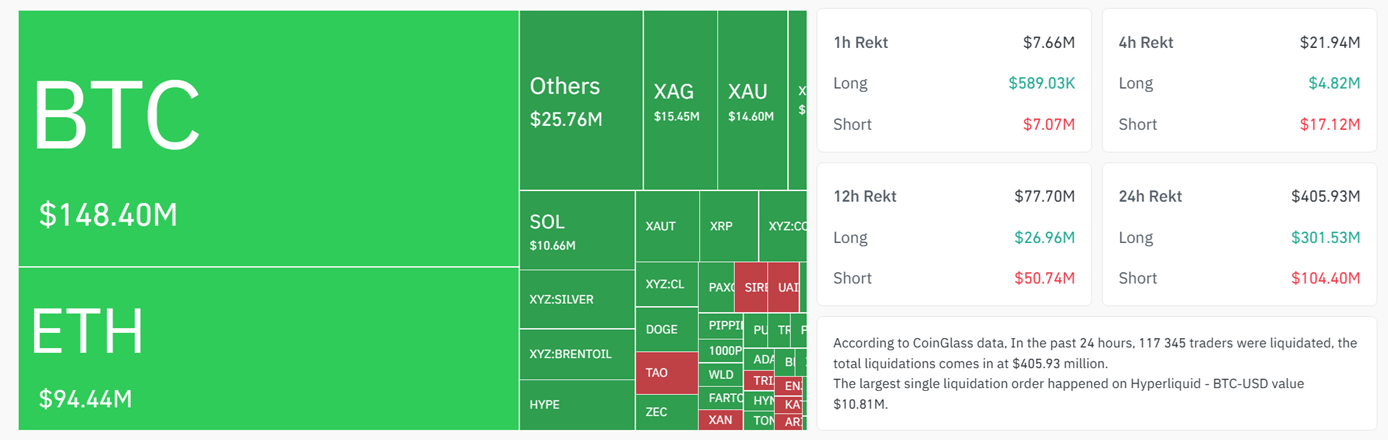Click the 12h Rekt card heading

(x=864, y=197)
